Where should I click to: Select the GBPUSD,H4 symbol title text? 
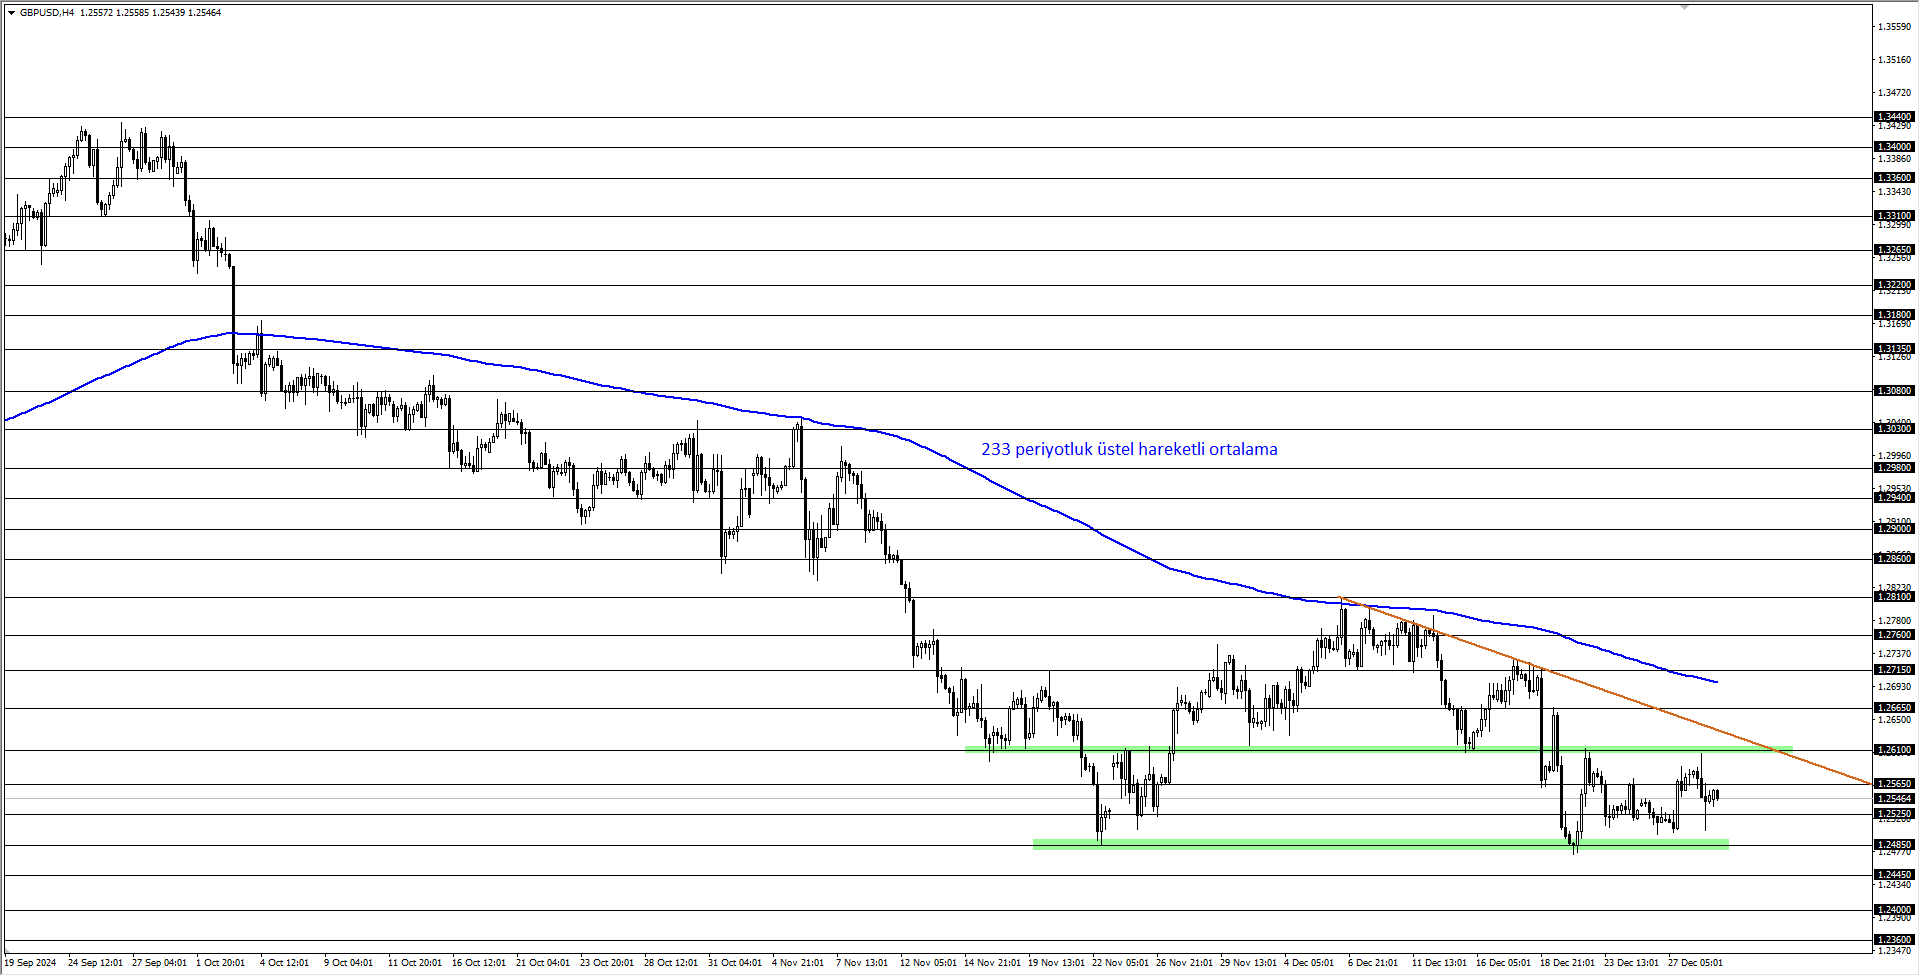tap(47, 13)
